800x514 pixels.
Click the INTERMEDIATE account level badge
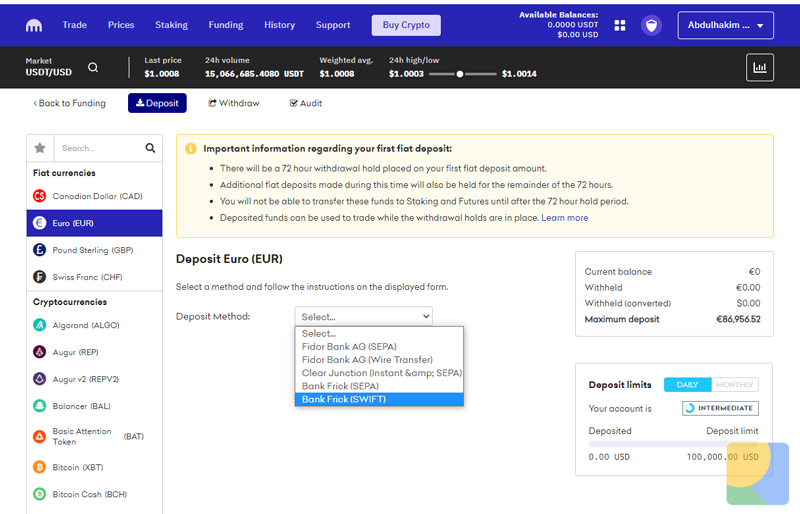pos(720,408)
